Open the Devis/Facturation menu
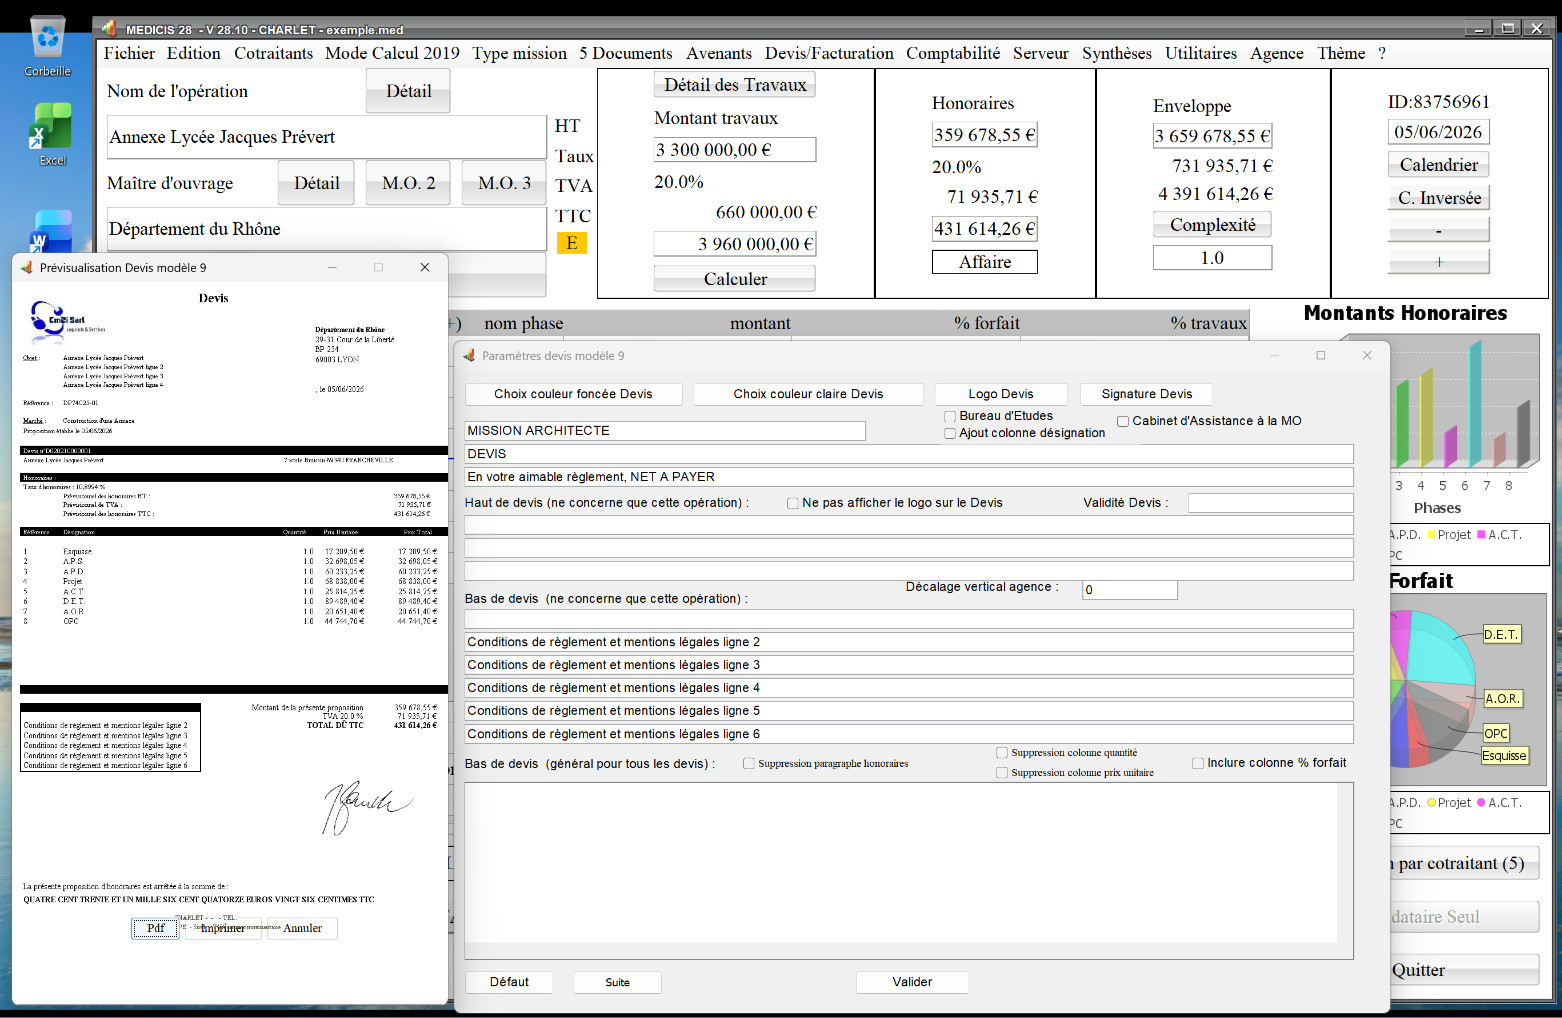 click(829, 53)
